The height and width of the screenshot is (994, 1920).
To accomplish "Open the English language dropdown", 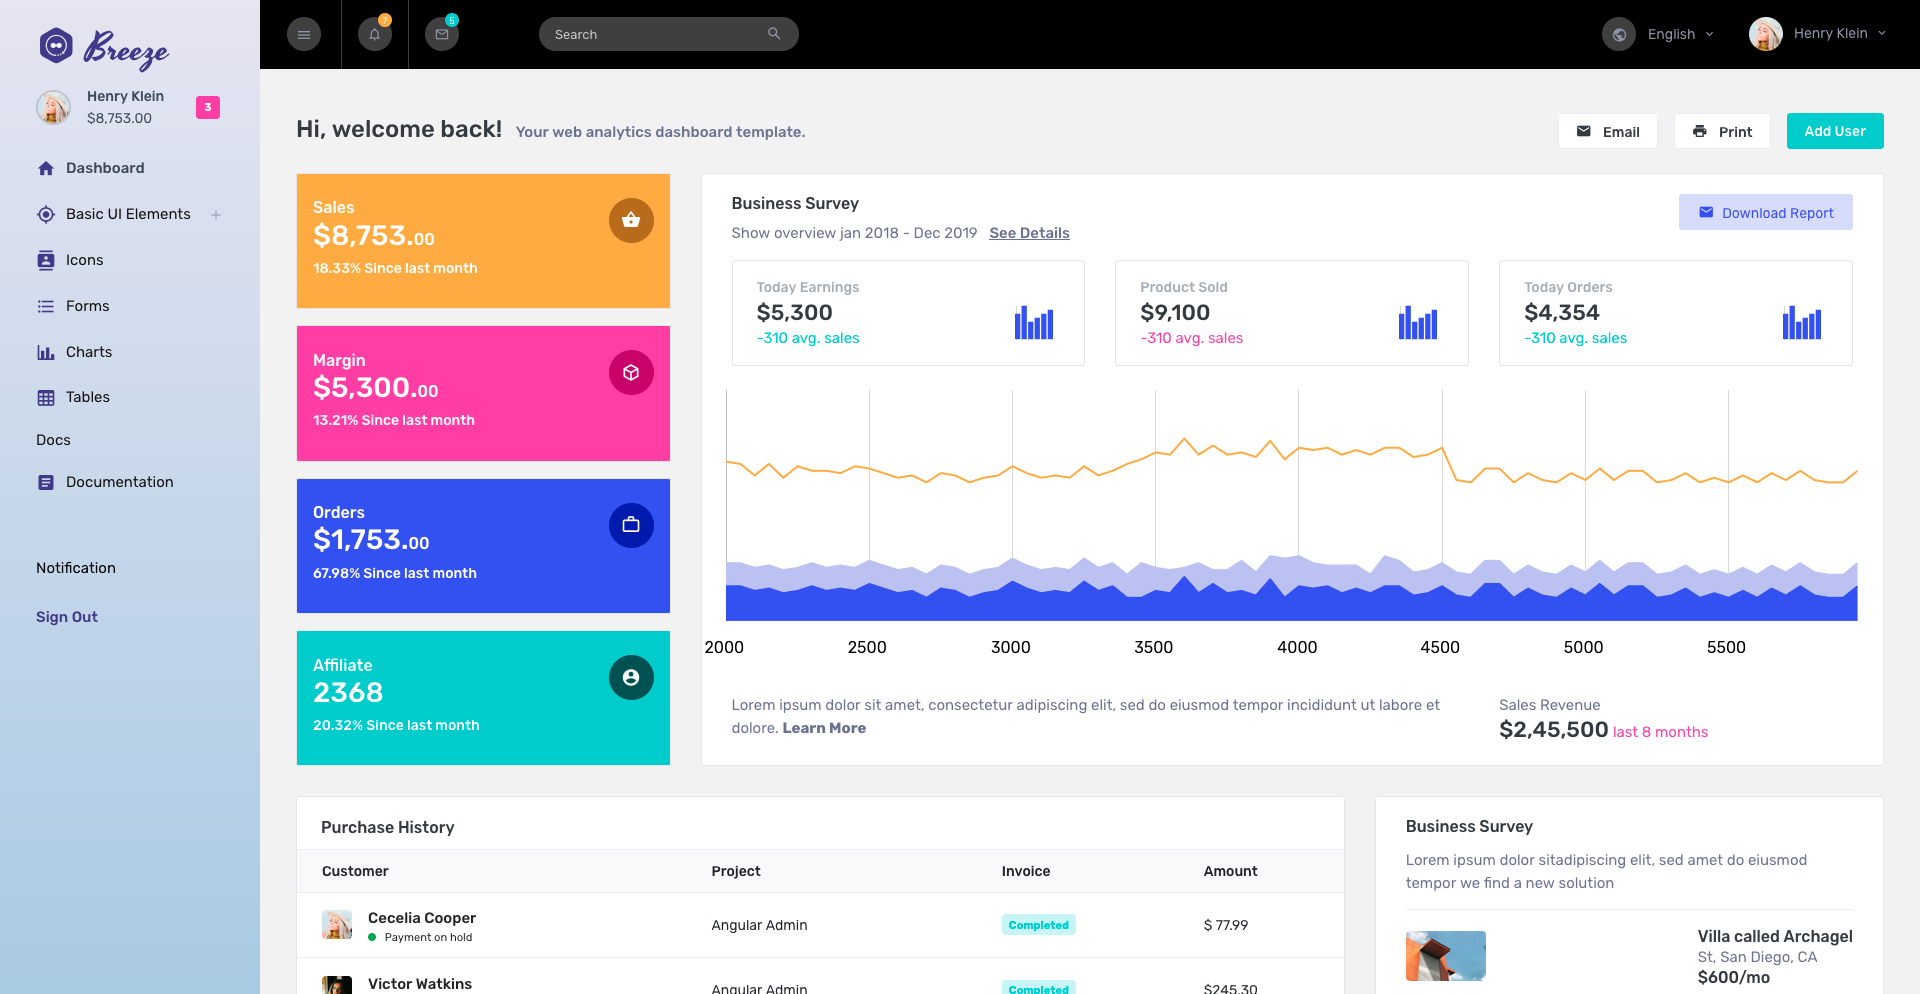I will [1681, 34].
